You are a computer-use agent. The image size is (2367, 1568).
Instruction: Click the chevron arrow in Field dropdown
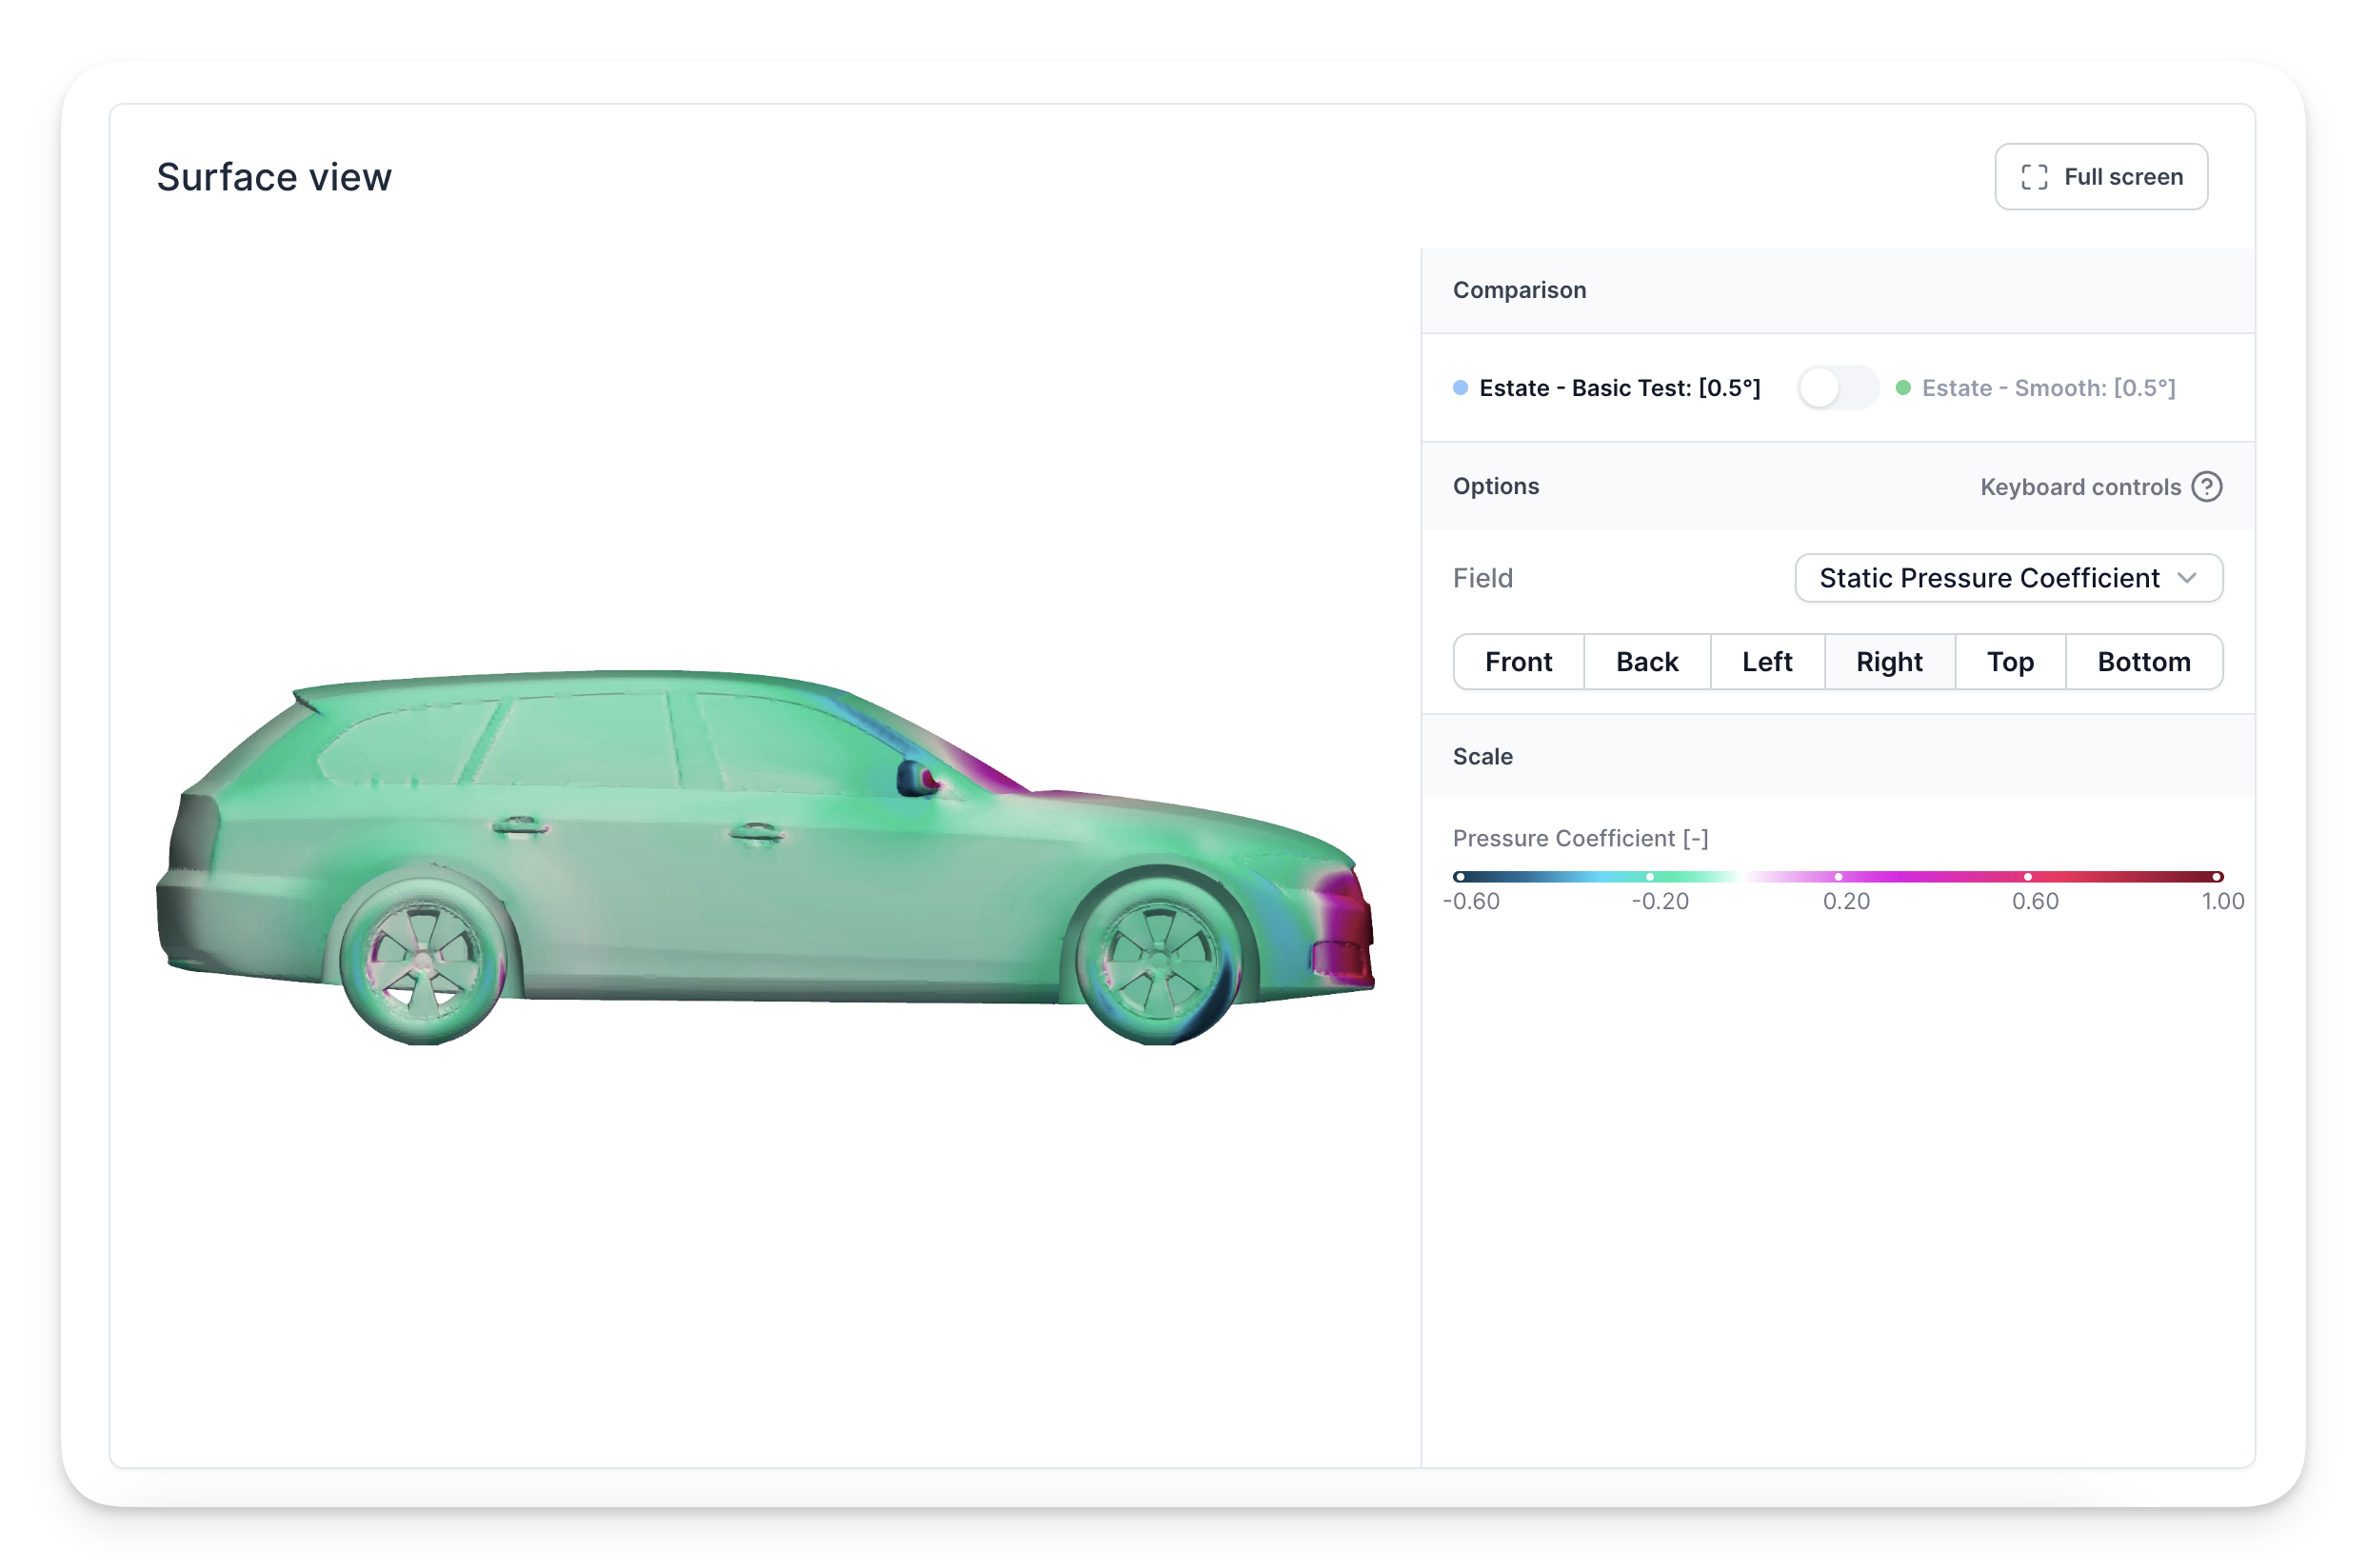2186,578
